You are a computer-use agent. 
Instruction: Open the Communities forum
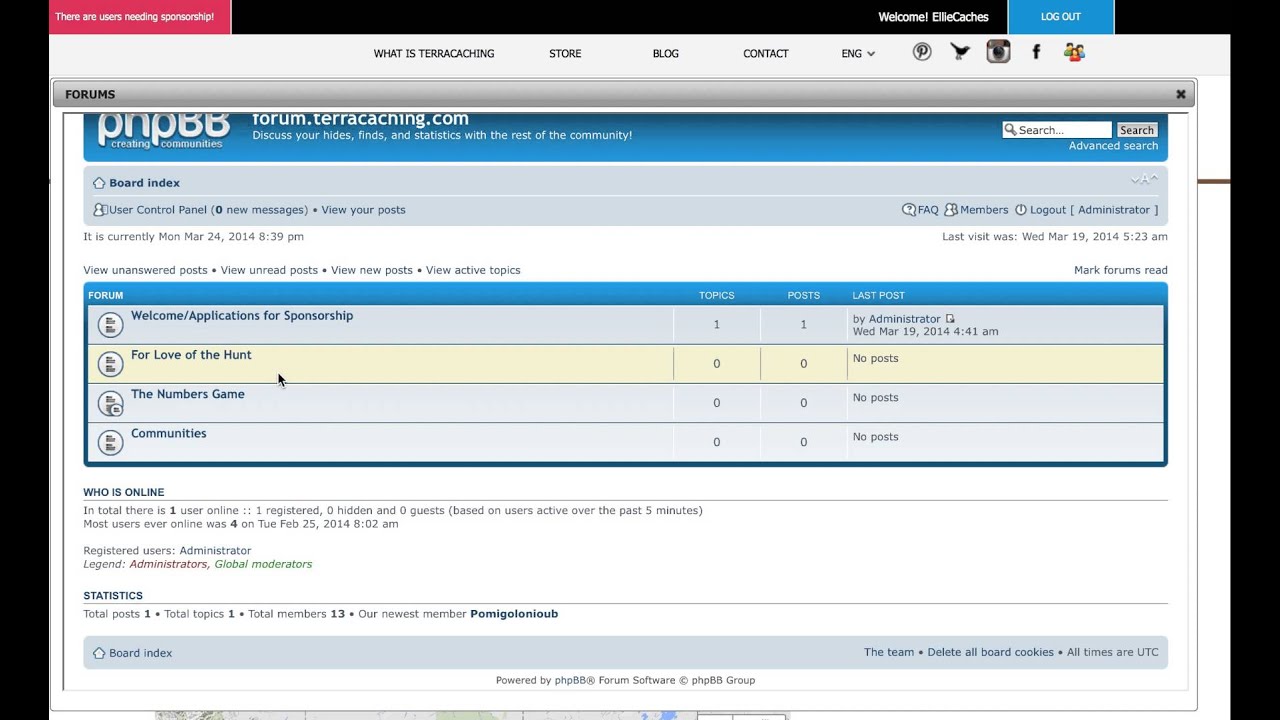169,433
